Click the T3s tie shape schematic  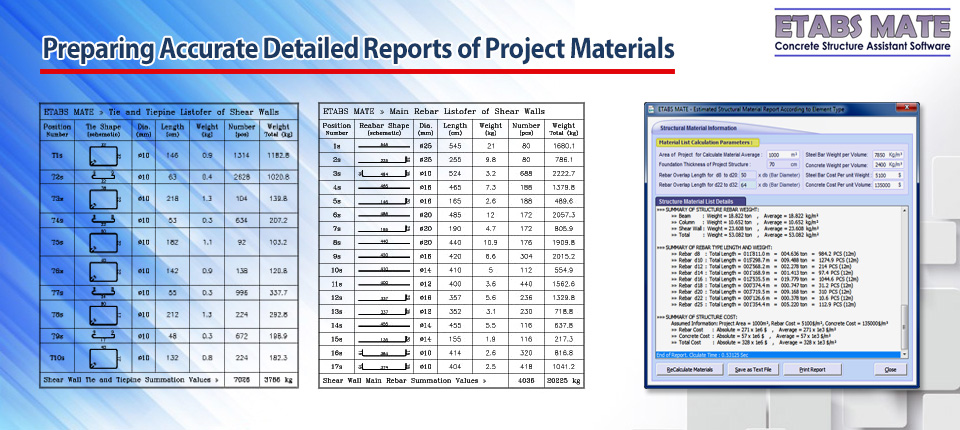(x=103, y=198)
